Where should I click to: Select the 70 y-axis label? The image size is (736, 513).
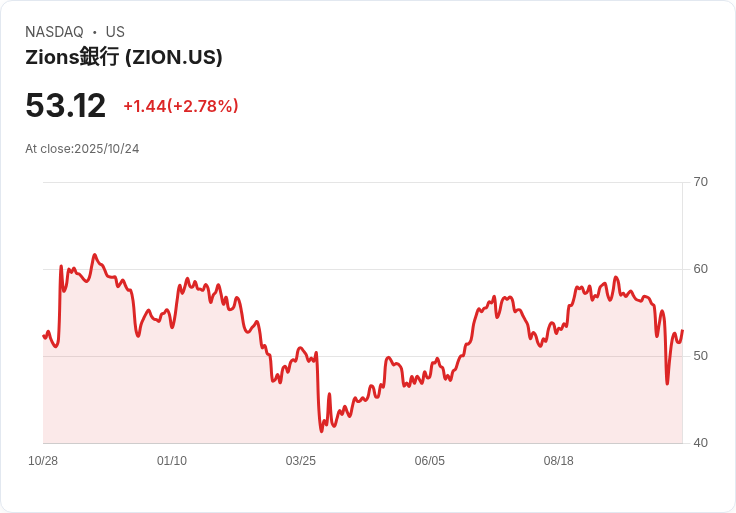point(700,182)
